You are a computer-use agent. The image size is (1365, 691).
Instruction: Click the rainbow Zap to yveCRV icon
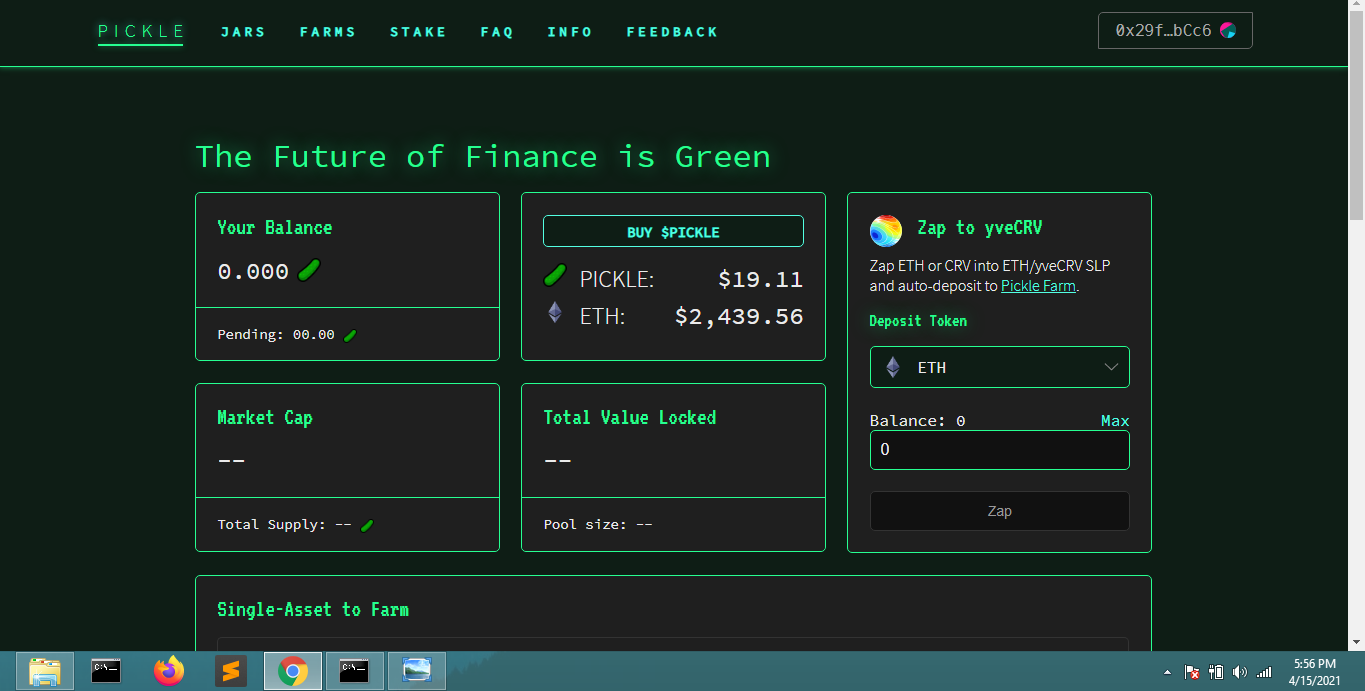(884, 229)
